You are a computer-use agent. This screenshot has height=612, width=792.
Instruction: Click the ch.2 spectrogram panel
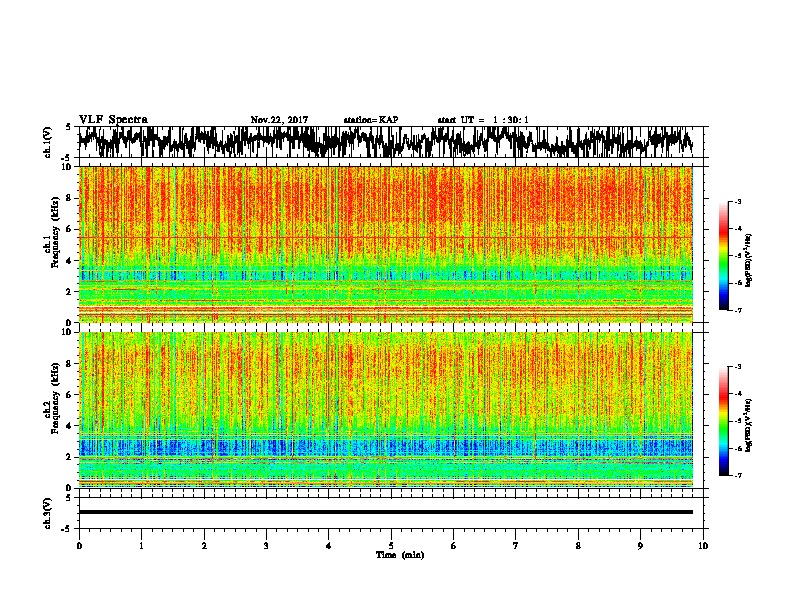coord(386,410)
